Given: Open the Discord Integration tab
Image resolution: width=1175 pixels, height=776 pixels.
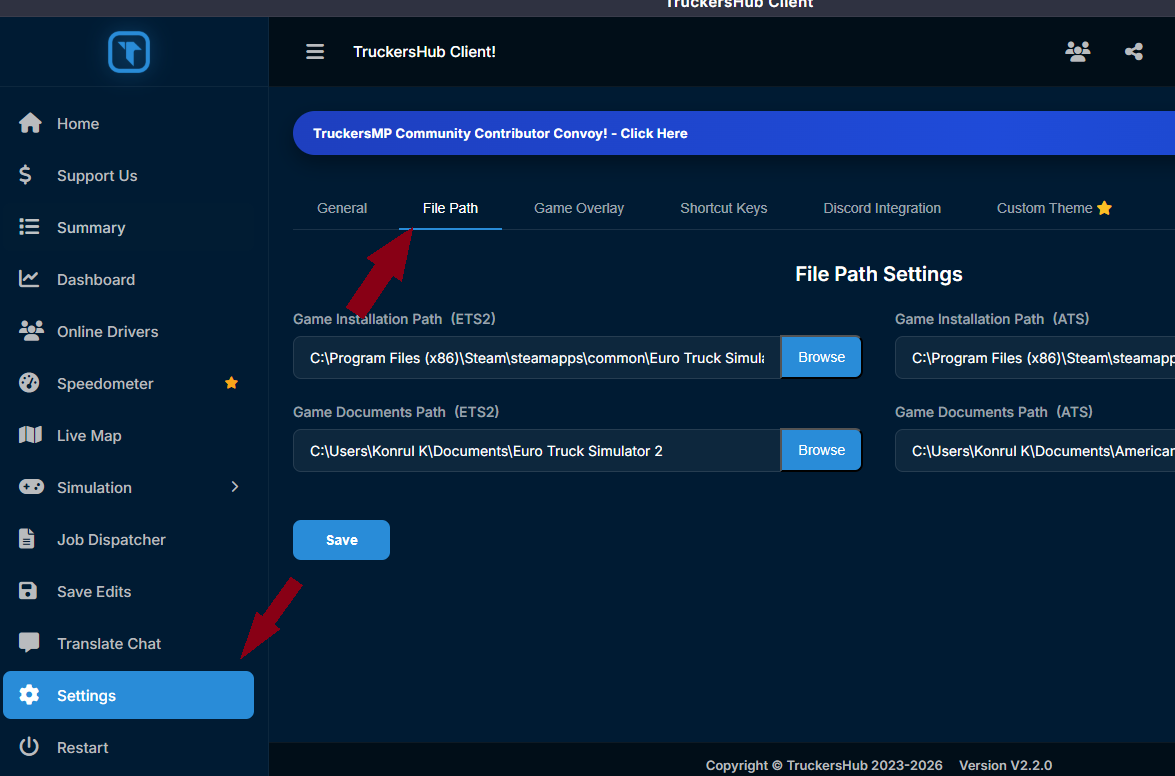Looking at the screenshot, I should (x=882, y=208).
